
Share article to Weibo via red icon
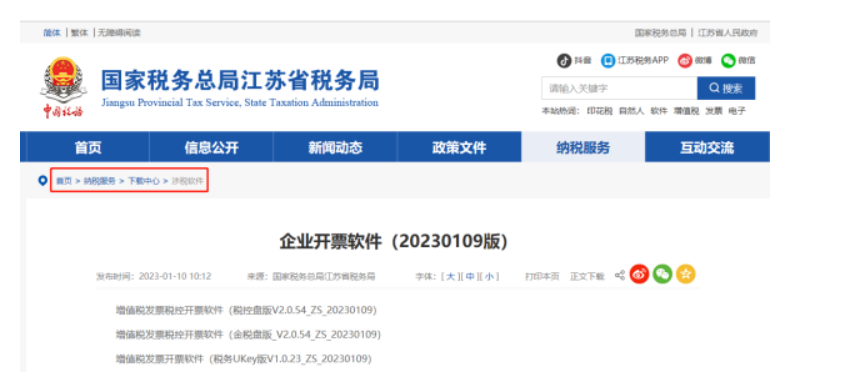639,274
